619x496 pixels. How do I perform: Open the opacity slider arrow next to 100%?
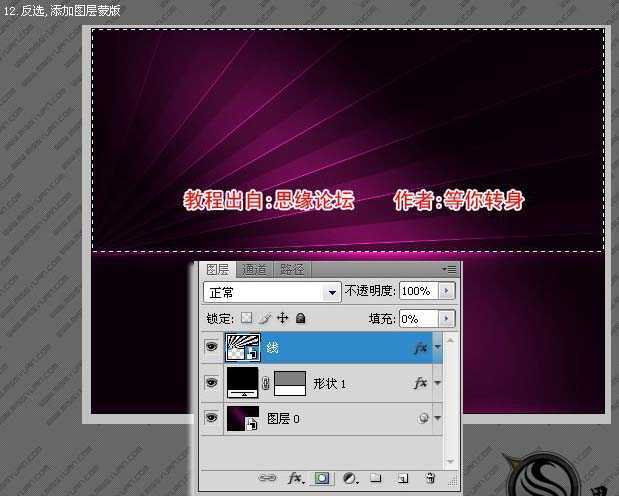point(446,291)
